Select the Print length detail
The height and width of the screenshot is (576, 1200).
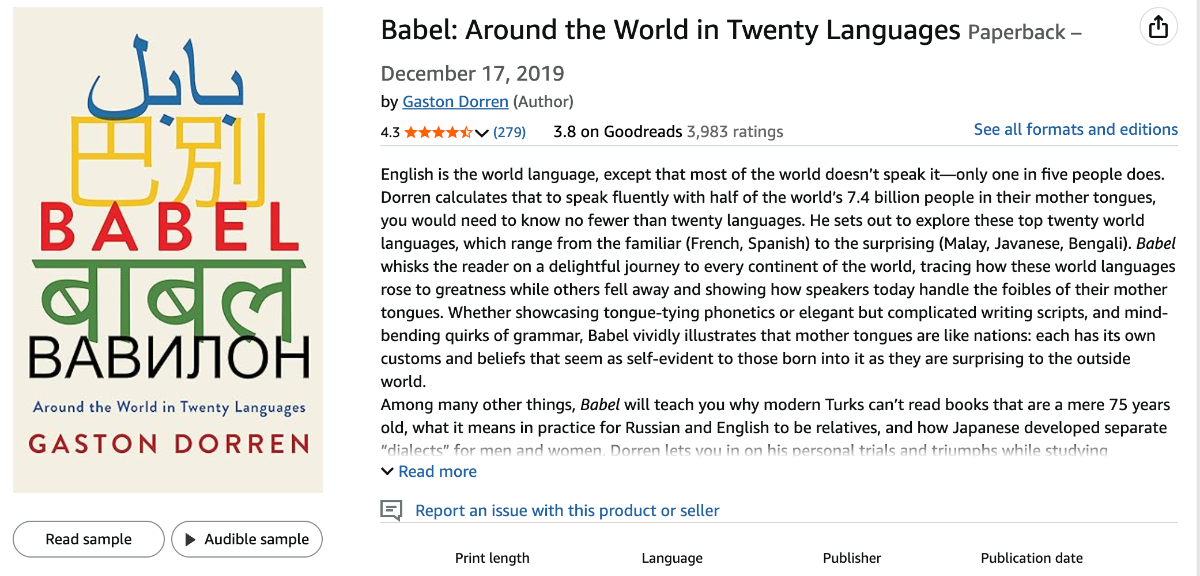point(492,558)
